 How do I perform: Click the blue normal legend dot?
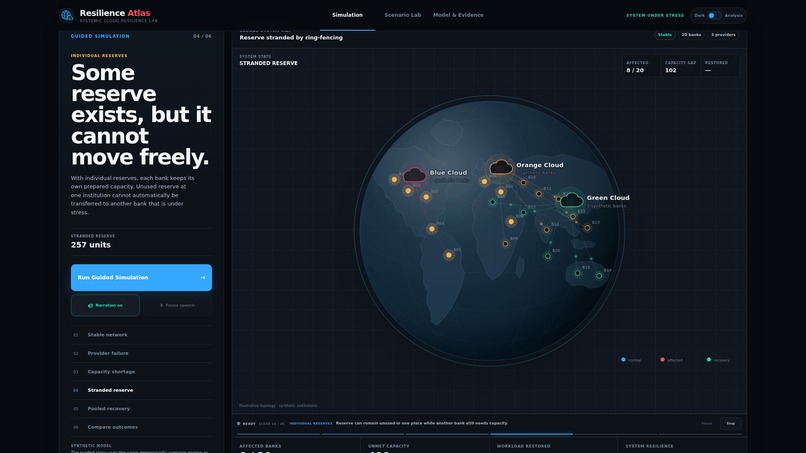[x=623, y=360]
